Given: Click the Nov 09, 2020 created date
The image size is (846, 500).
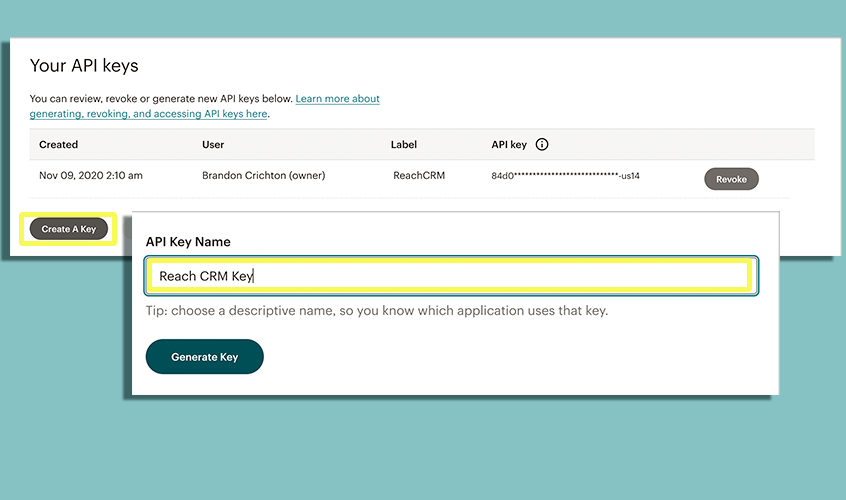Looking at the screenshot, I should tap(90, 176).
